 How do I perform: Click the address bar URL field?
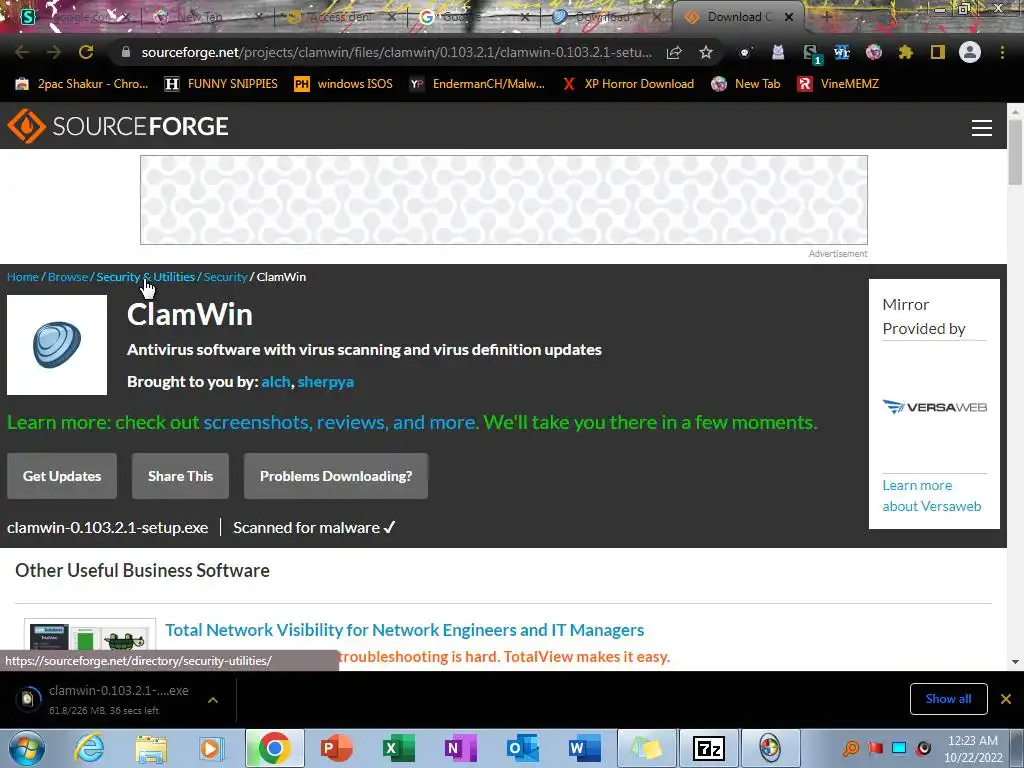point(396,52)
